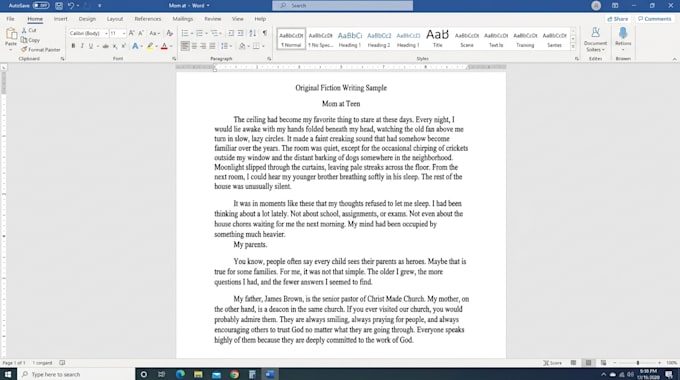Click the zoom slider handle in status bar
This screenshot has height=380, width=680.
(638, 363)
